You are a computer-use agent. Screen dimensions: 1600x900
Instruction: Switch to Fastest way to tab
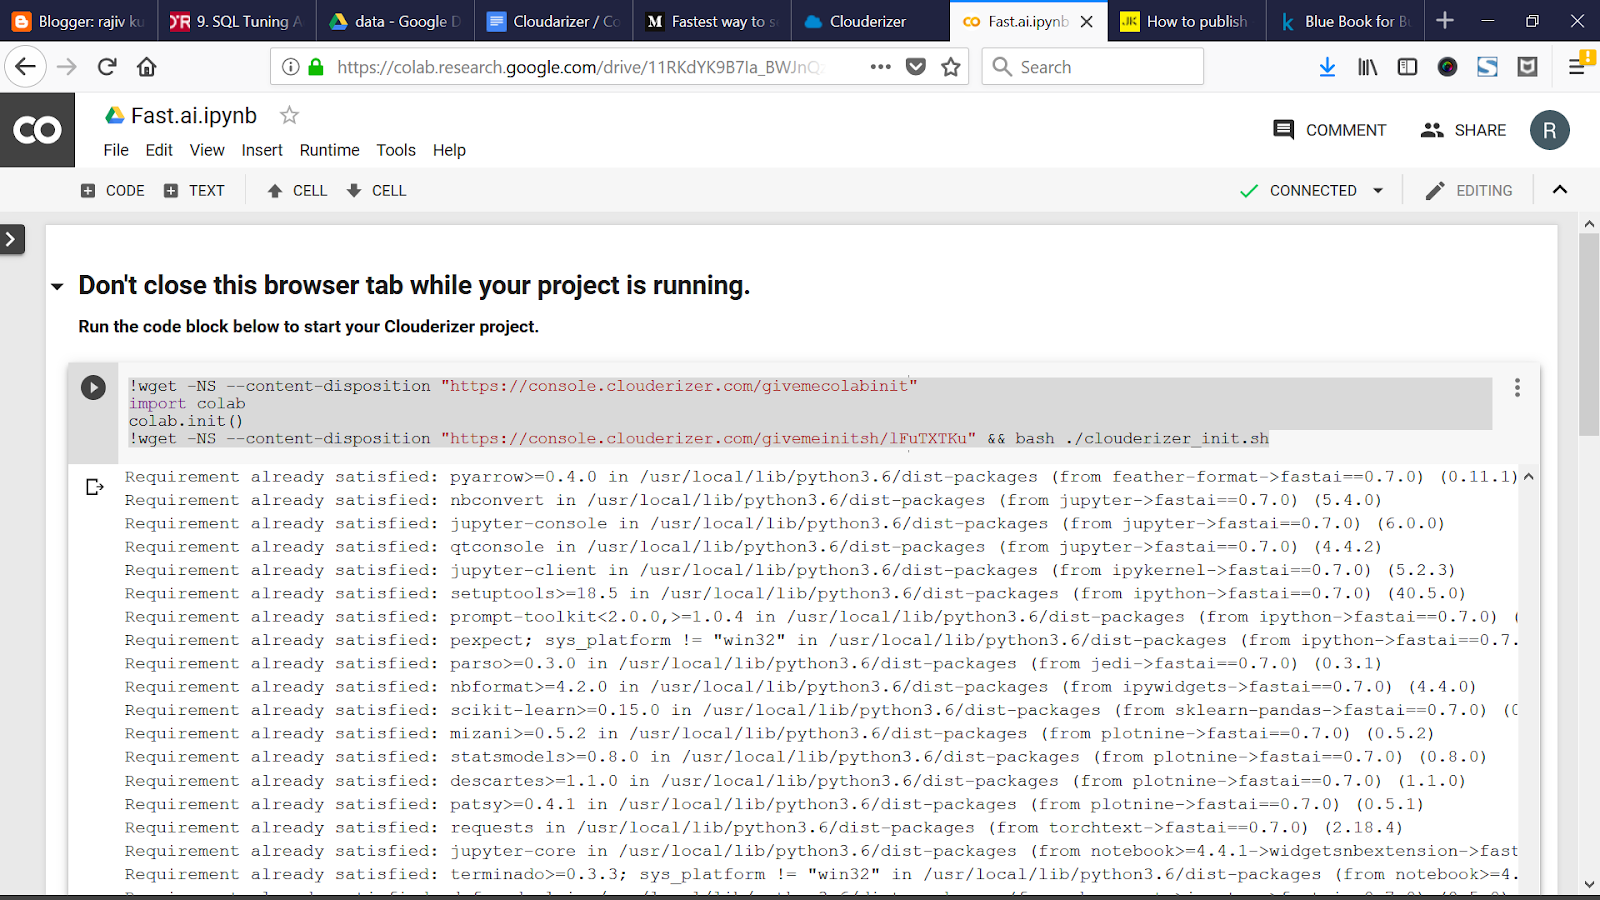711,21
